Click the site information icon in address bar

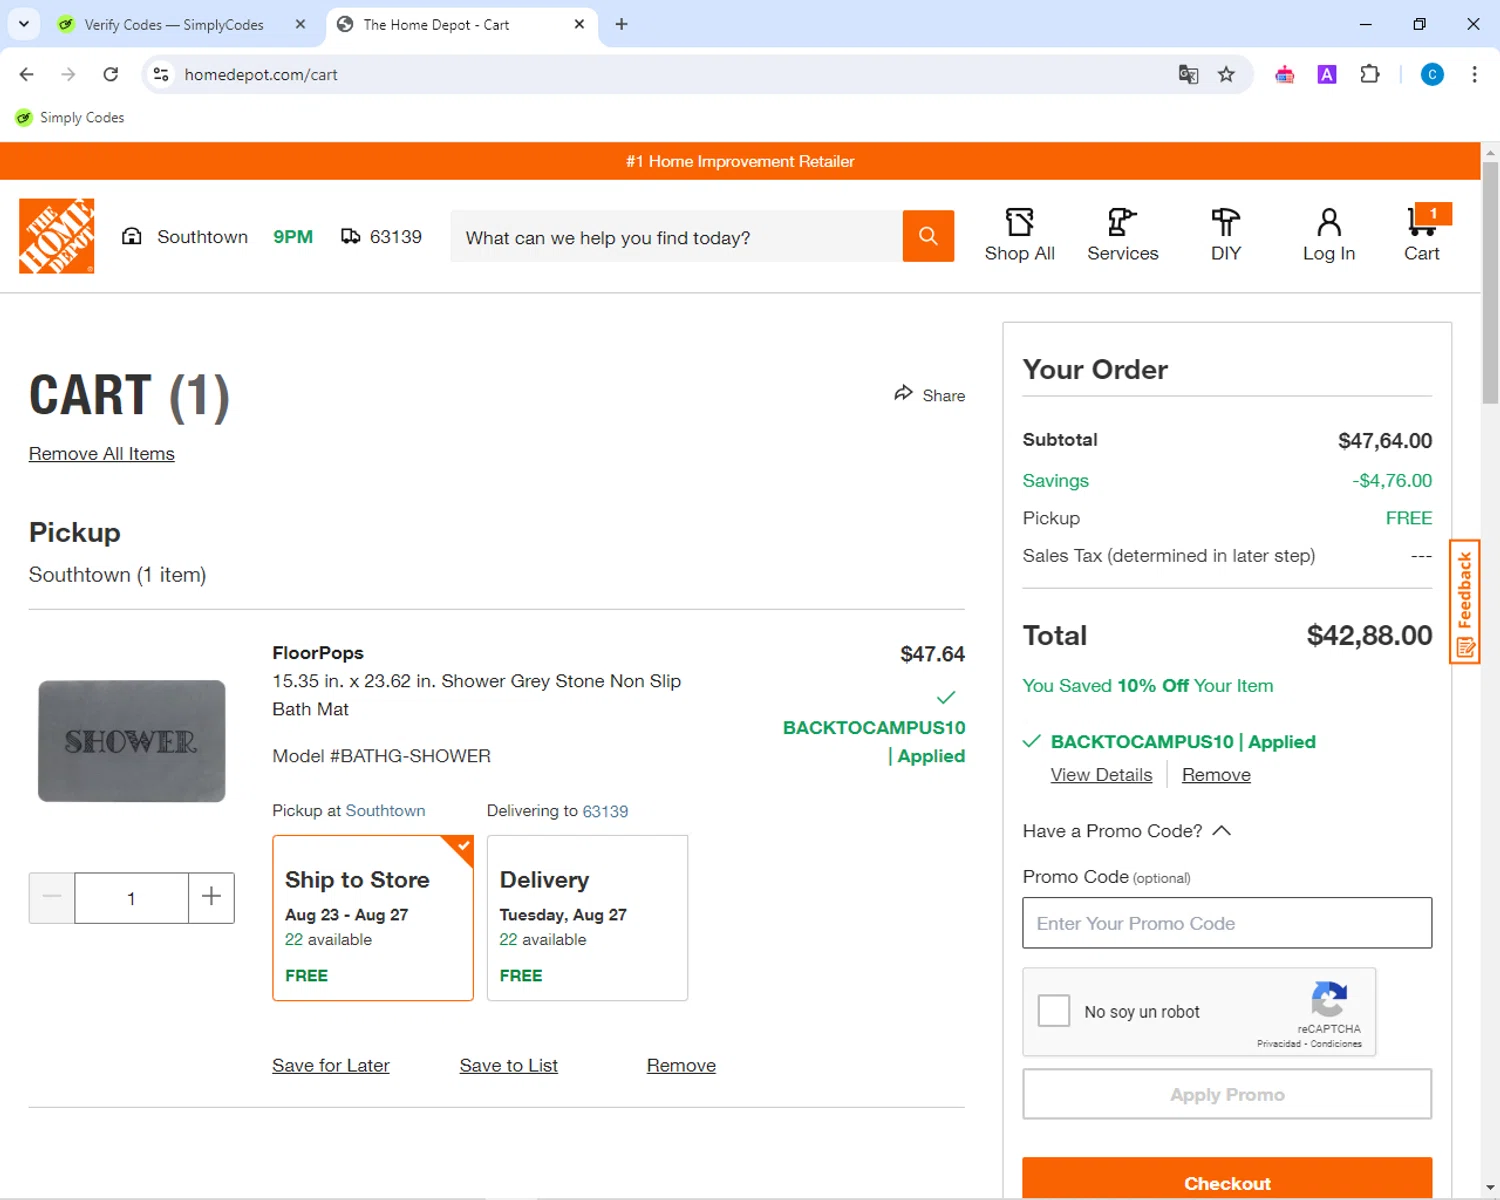click(x=161, y=74)
